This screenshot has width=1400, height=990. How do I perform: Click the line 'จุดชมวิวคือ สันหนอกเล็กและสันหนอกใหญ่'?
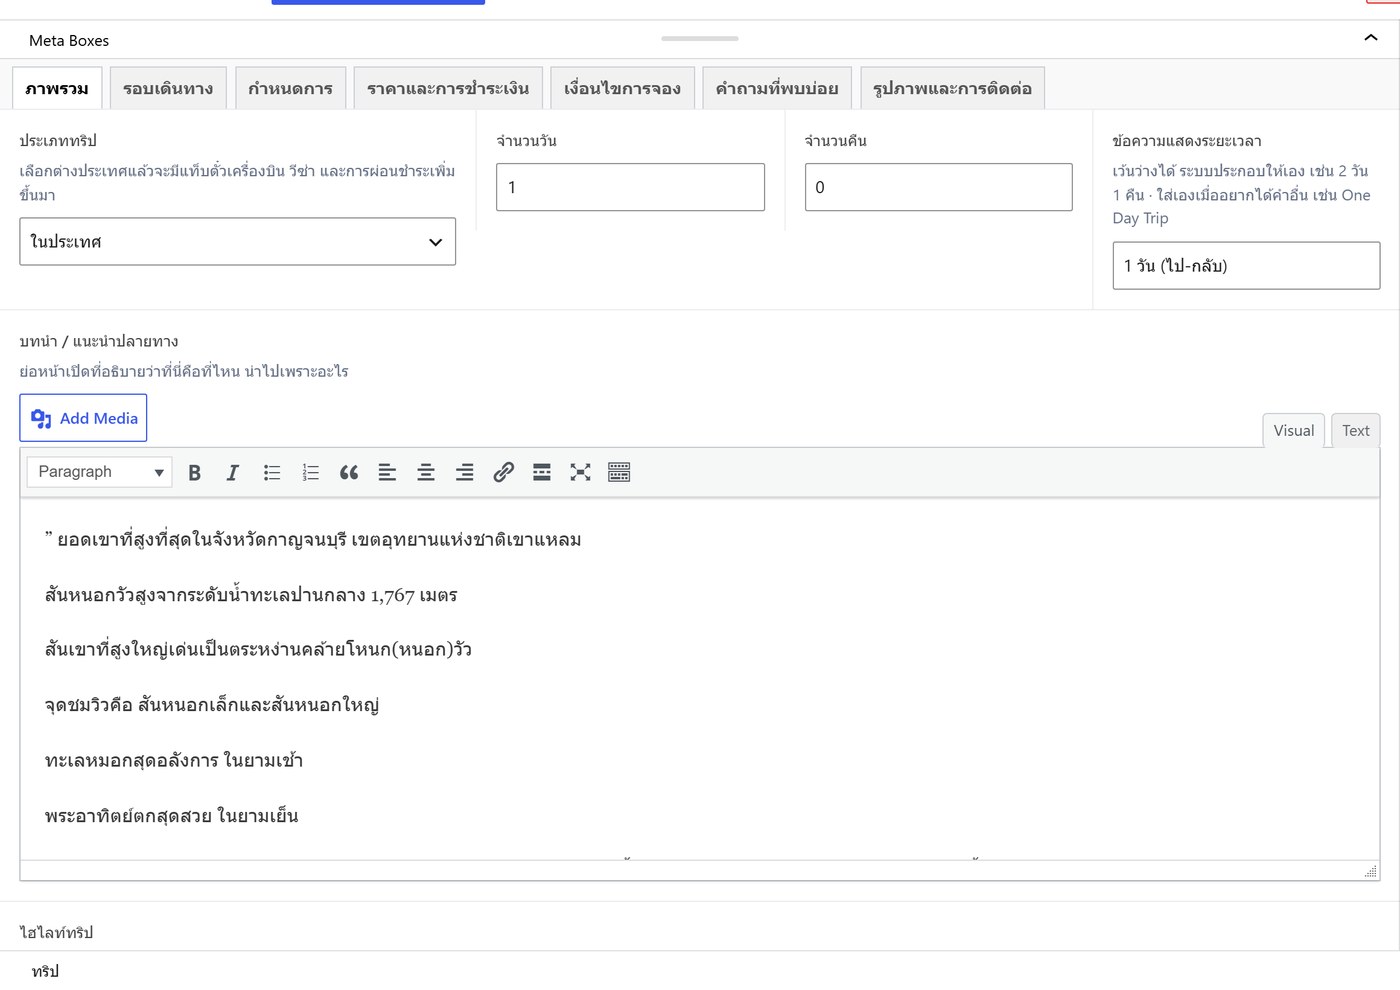coord(212,705)
